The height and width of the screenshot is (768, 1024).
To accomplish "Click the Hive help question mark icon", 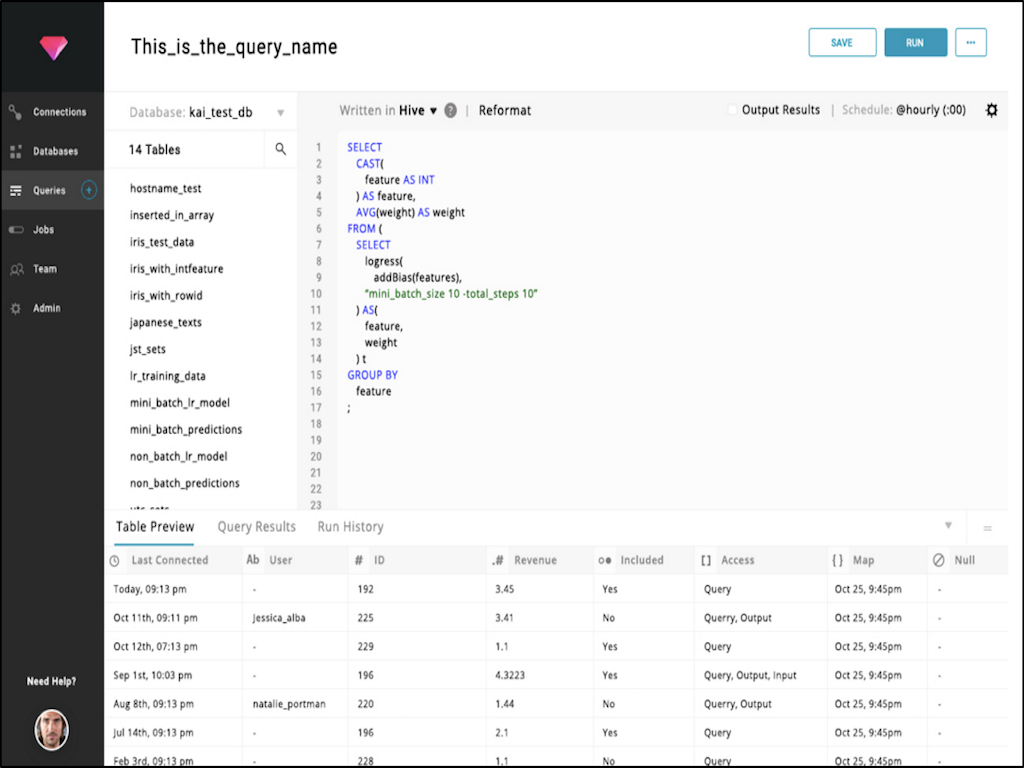I will pos(450,111).
